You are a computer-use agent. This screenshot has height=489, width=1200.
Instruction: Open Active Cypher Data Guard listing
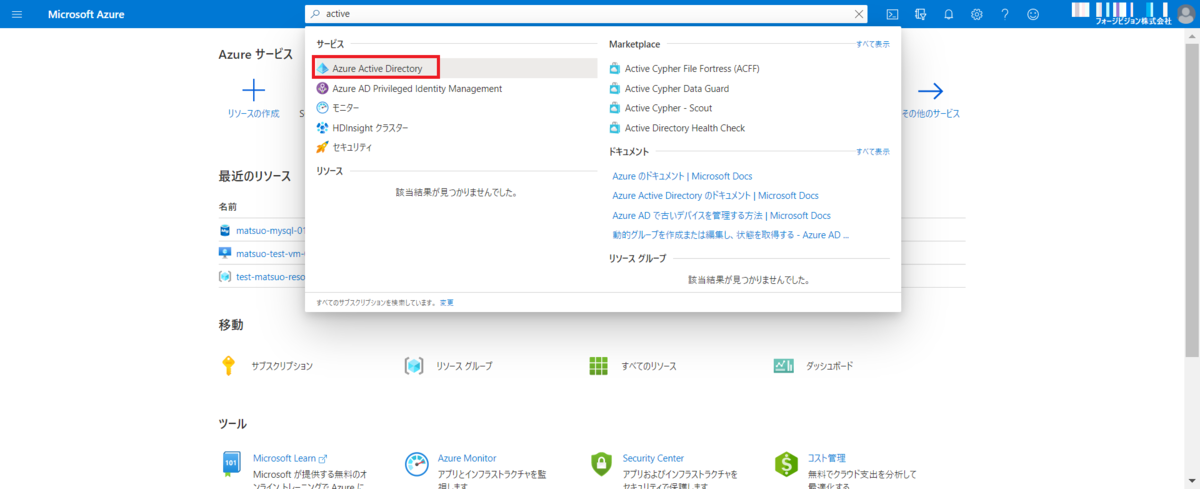pos(677,88)
